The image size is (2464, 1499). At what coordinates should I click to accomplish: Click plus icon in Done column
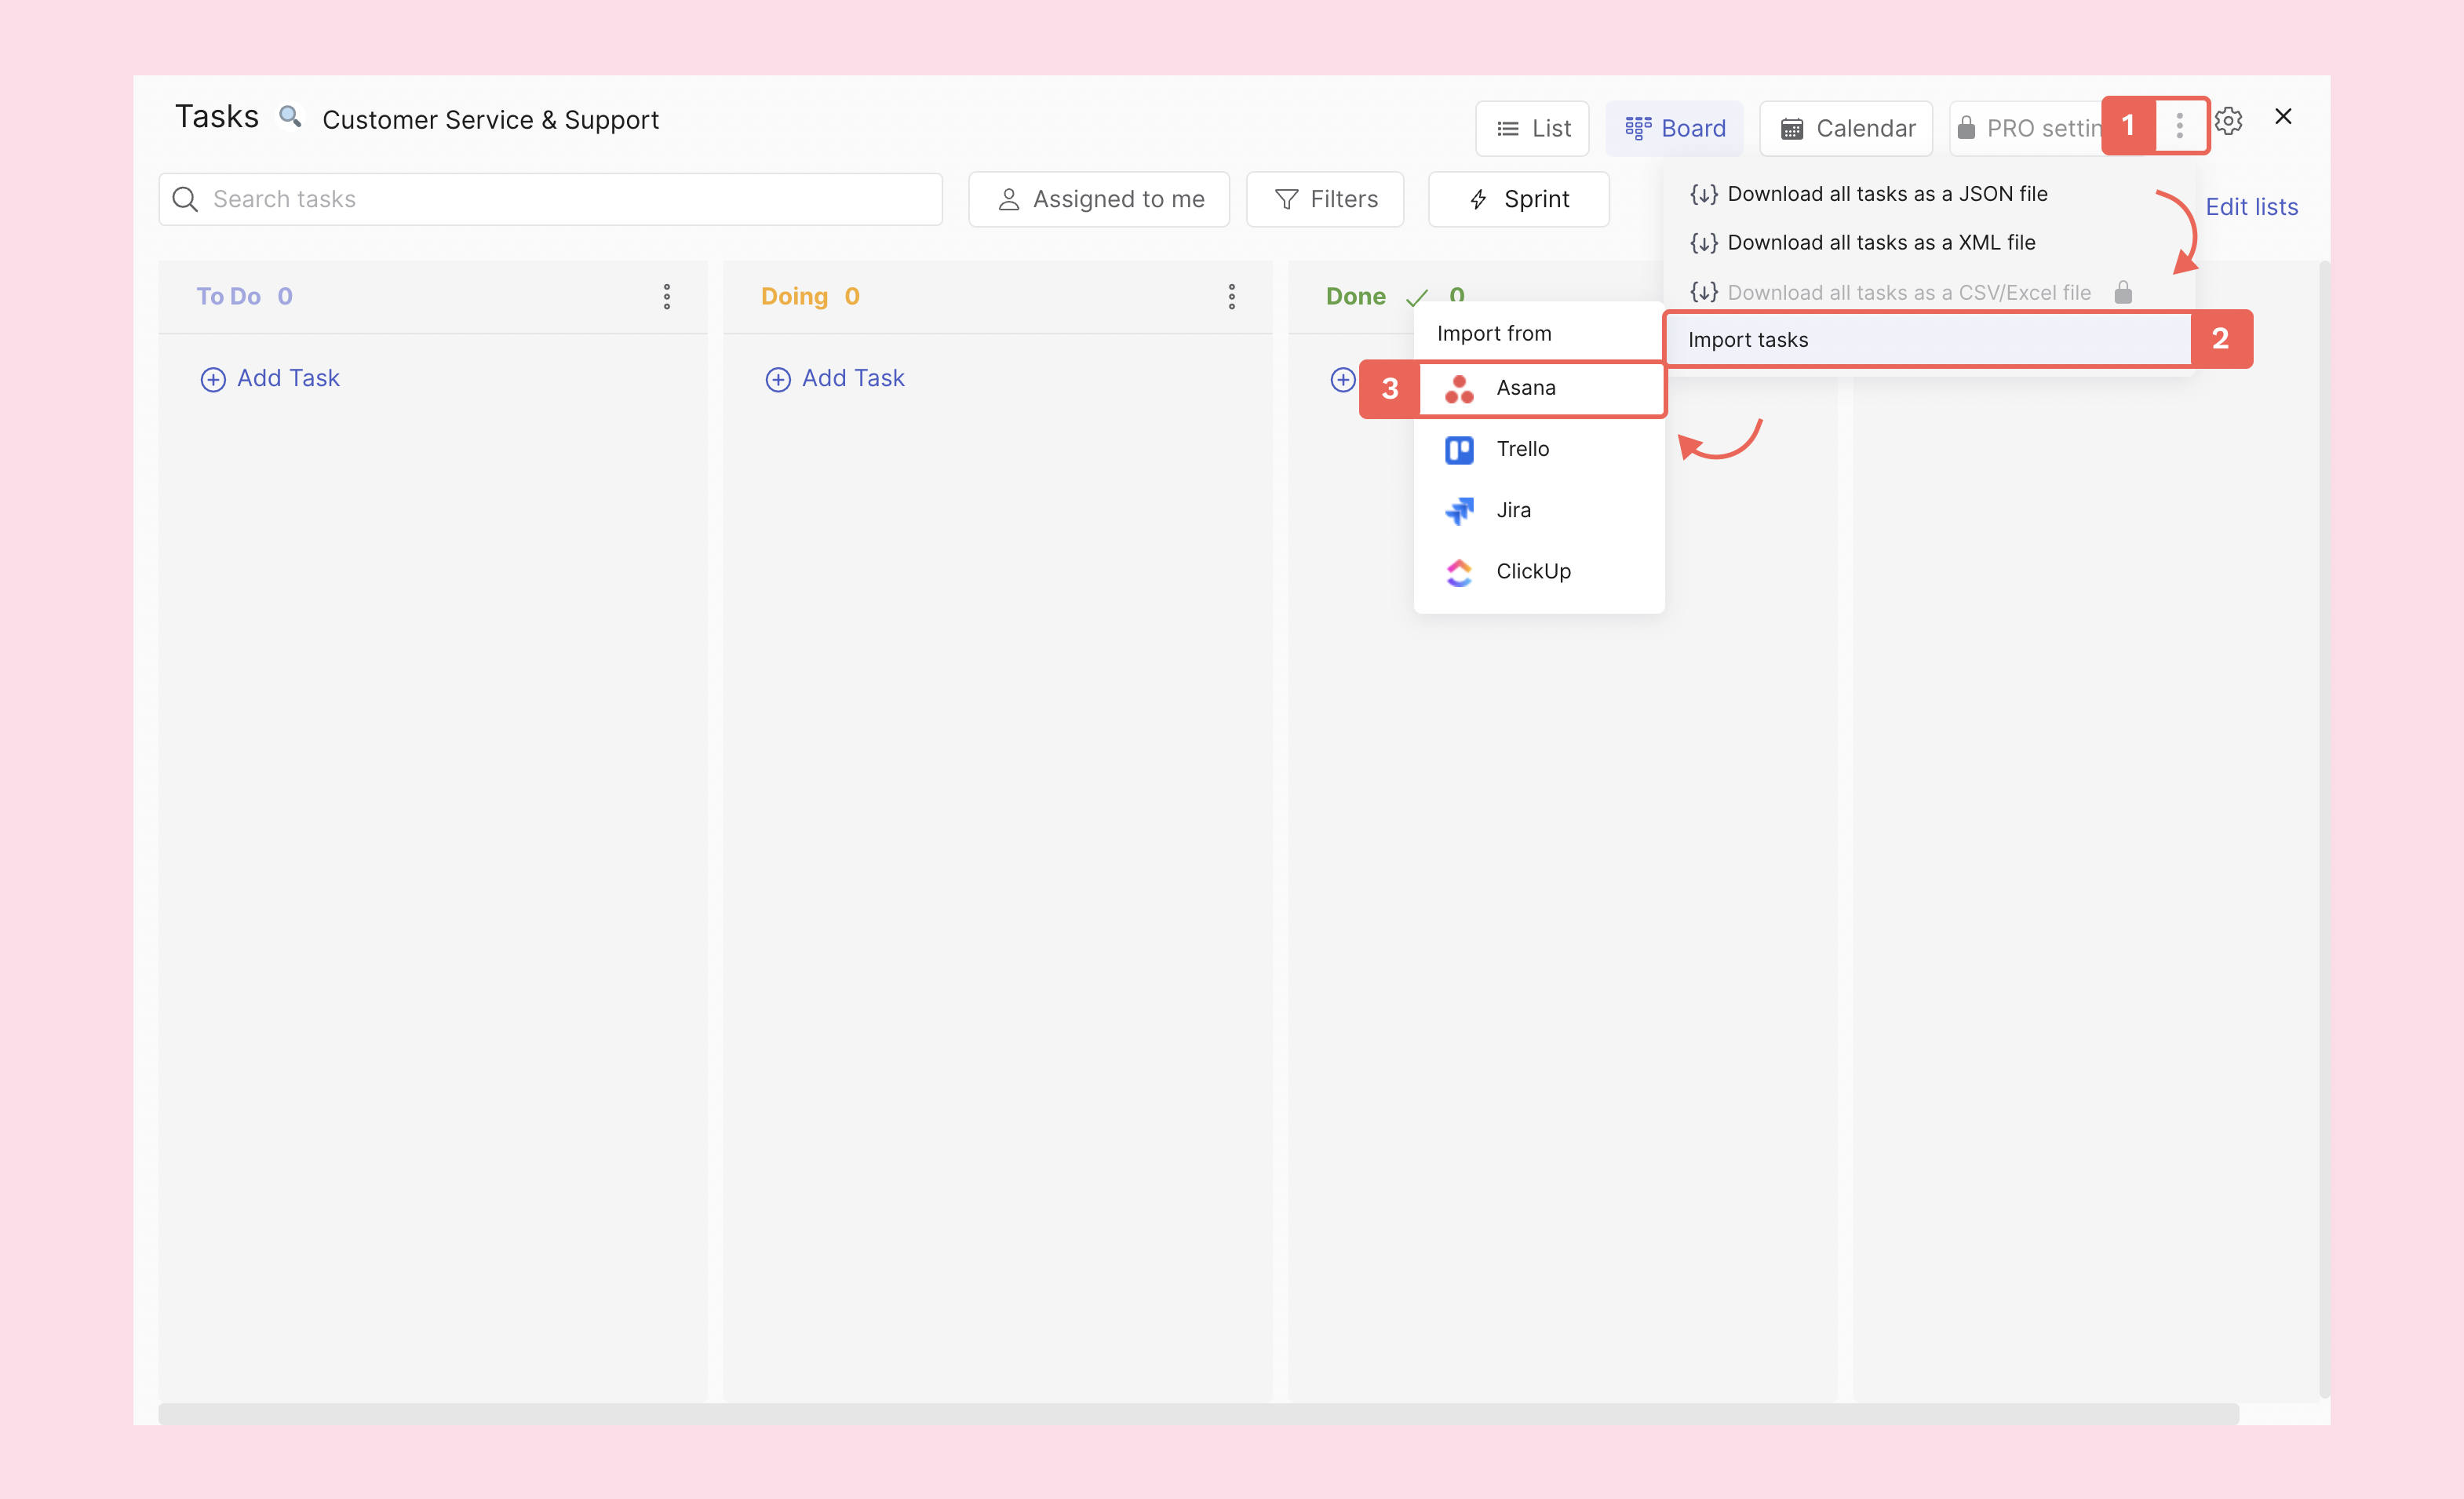[1343, 379]
